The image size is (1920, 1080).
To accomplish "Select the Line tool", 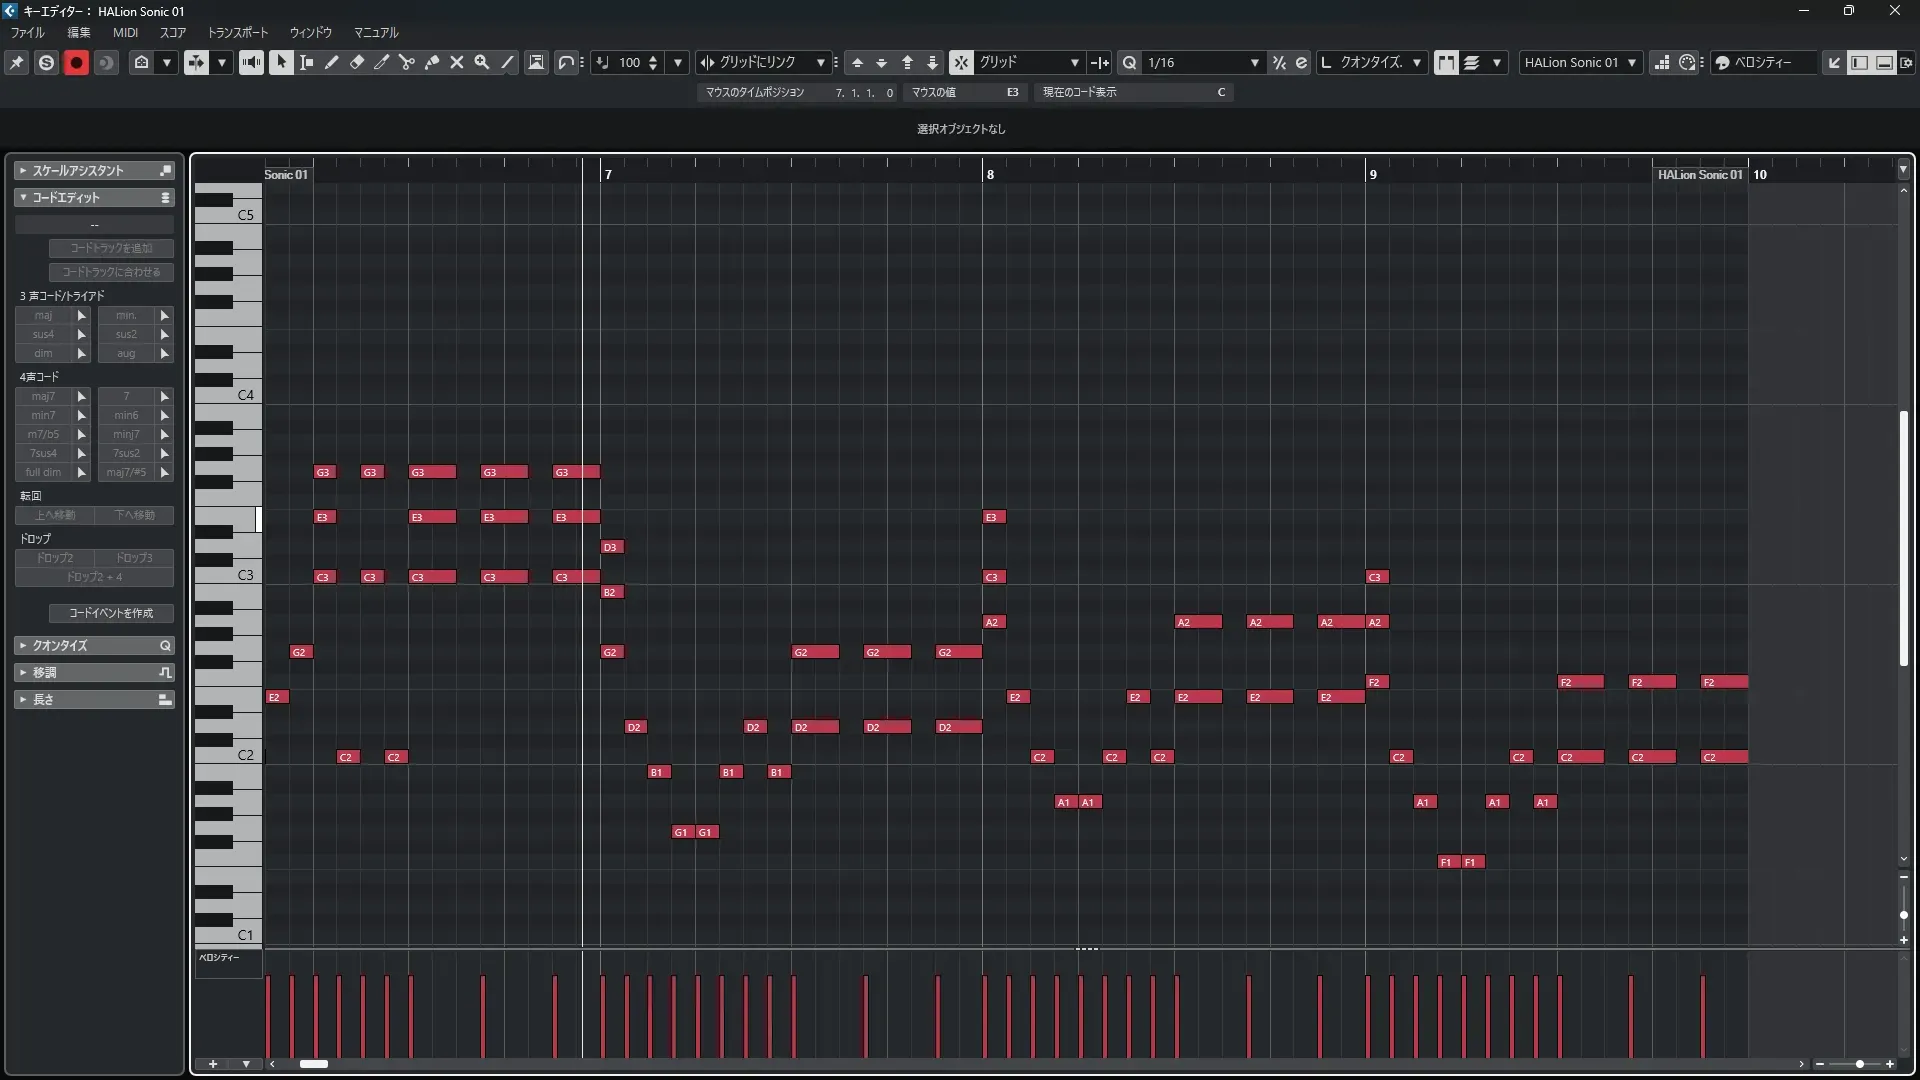I will (507, 62).
